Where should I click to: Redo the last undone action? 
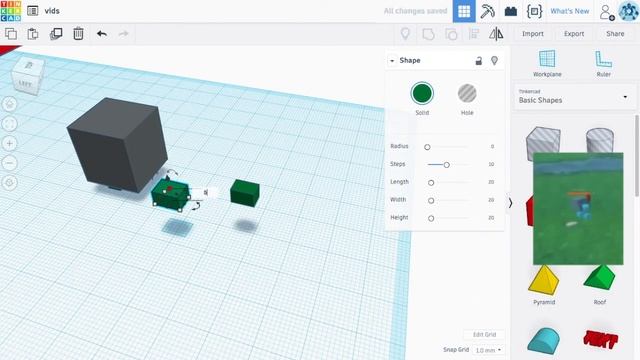point(123,33)
